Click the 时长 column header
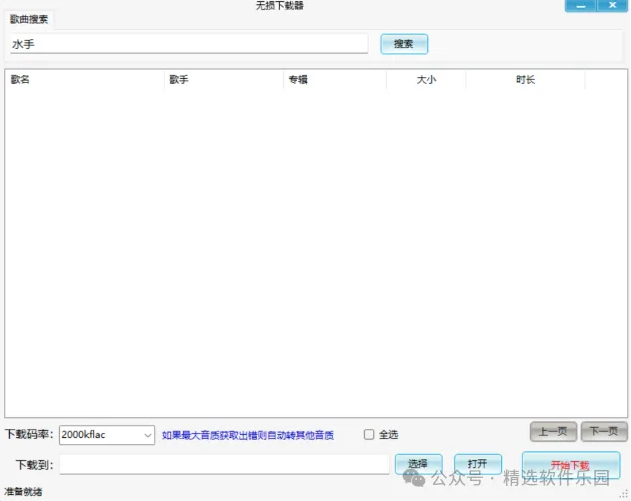Viewport: 631px width, 501px height. [525, 80]
